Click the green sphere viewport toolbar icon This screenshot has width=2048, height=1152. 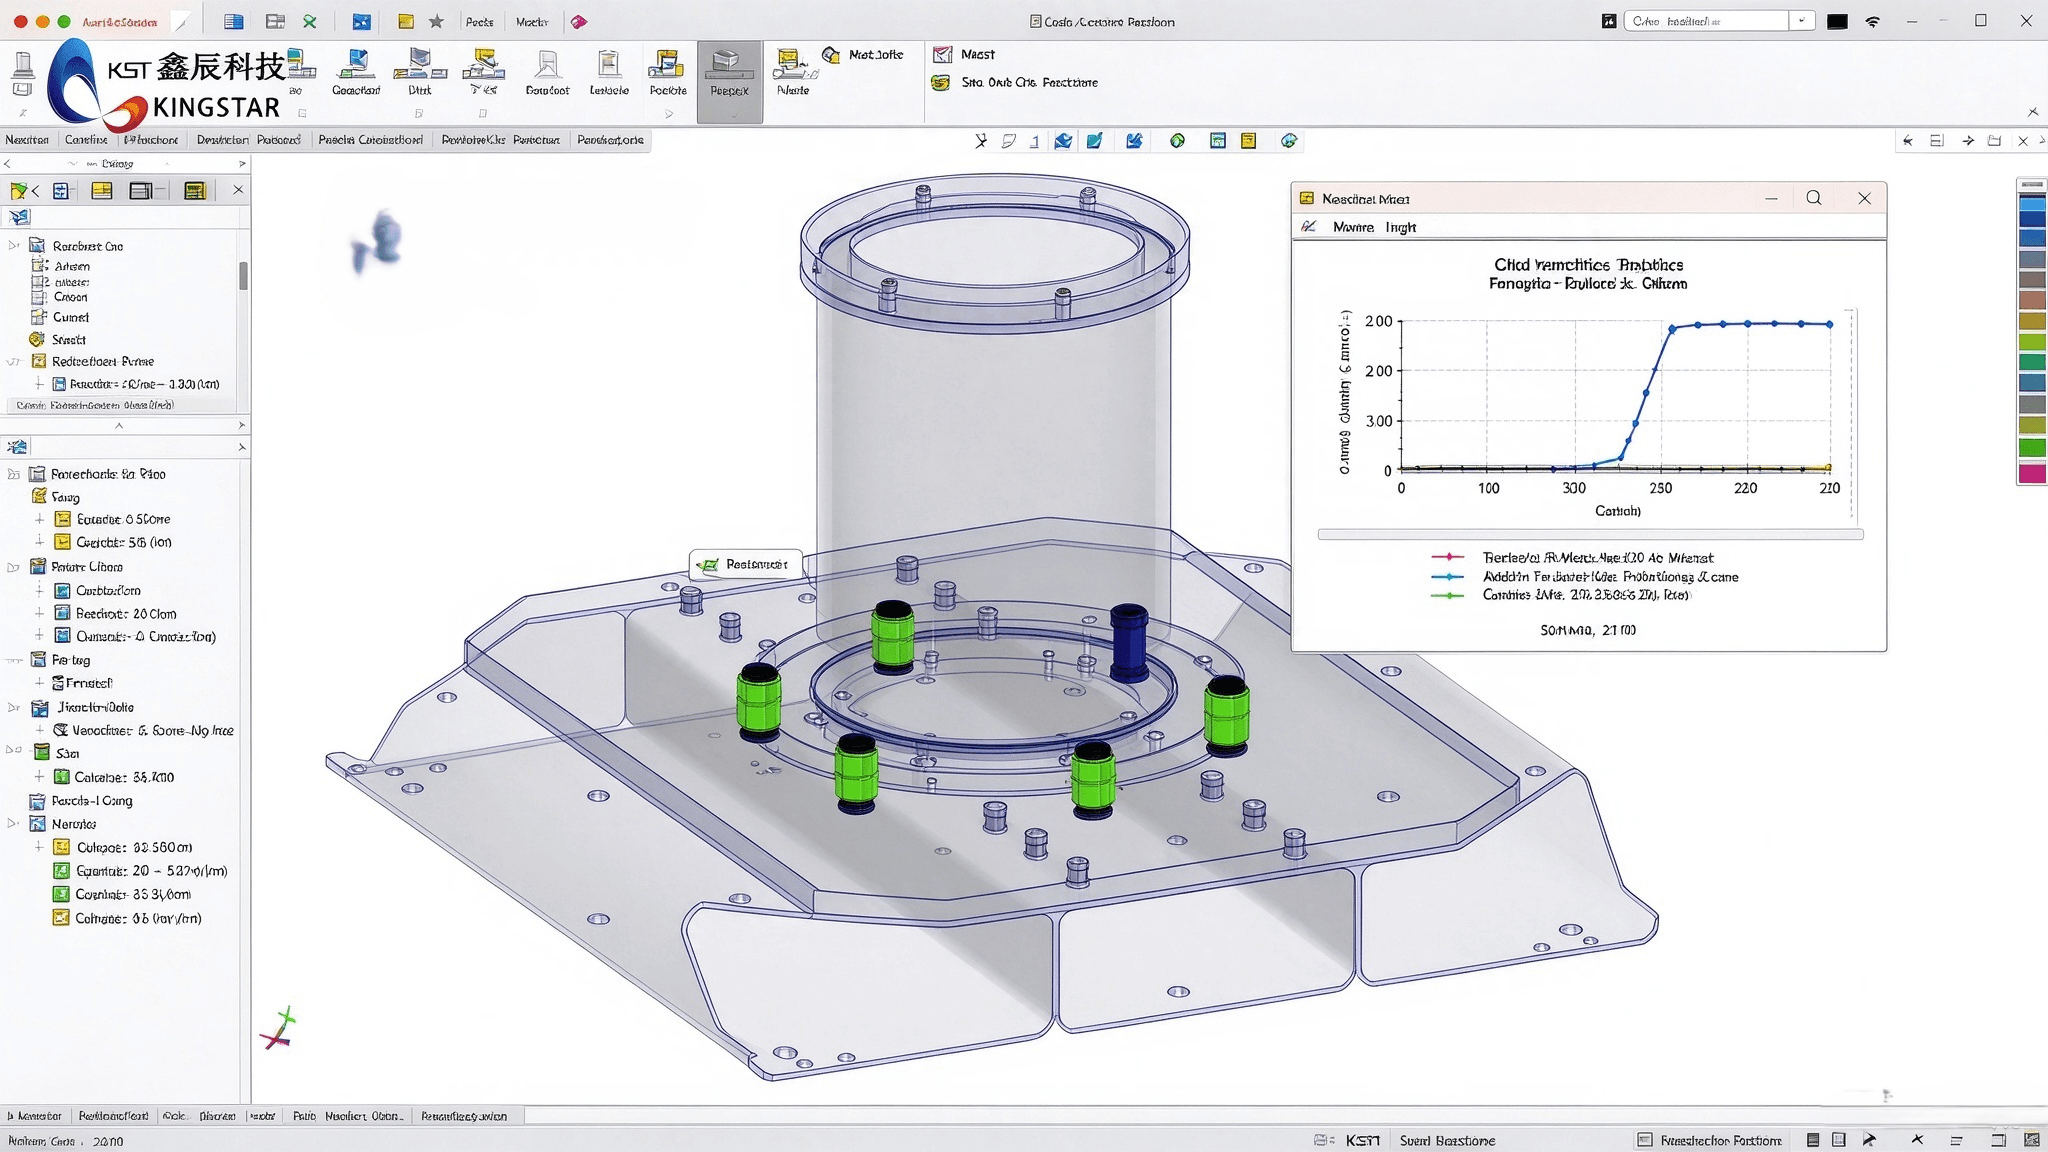click(x=1177, y=141)
